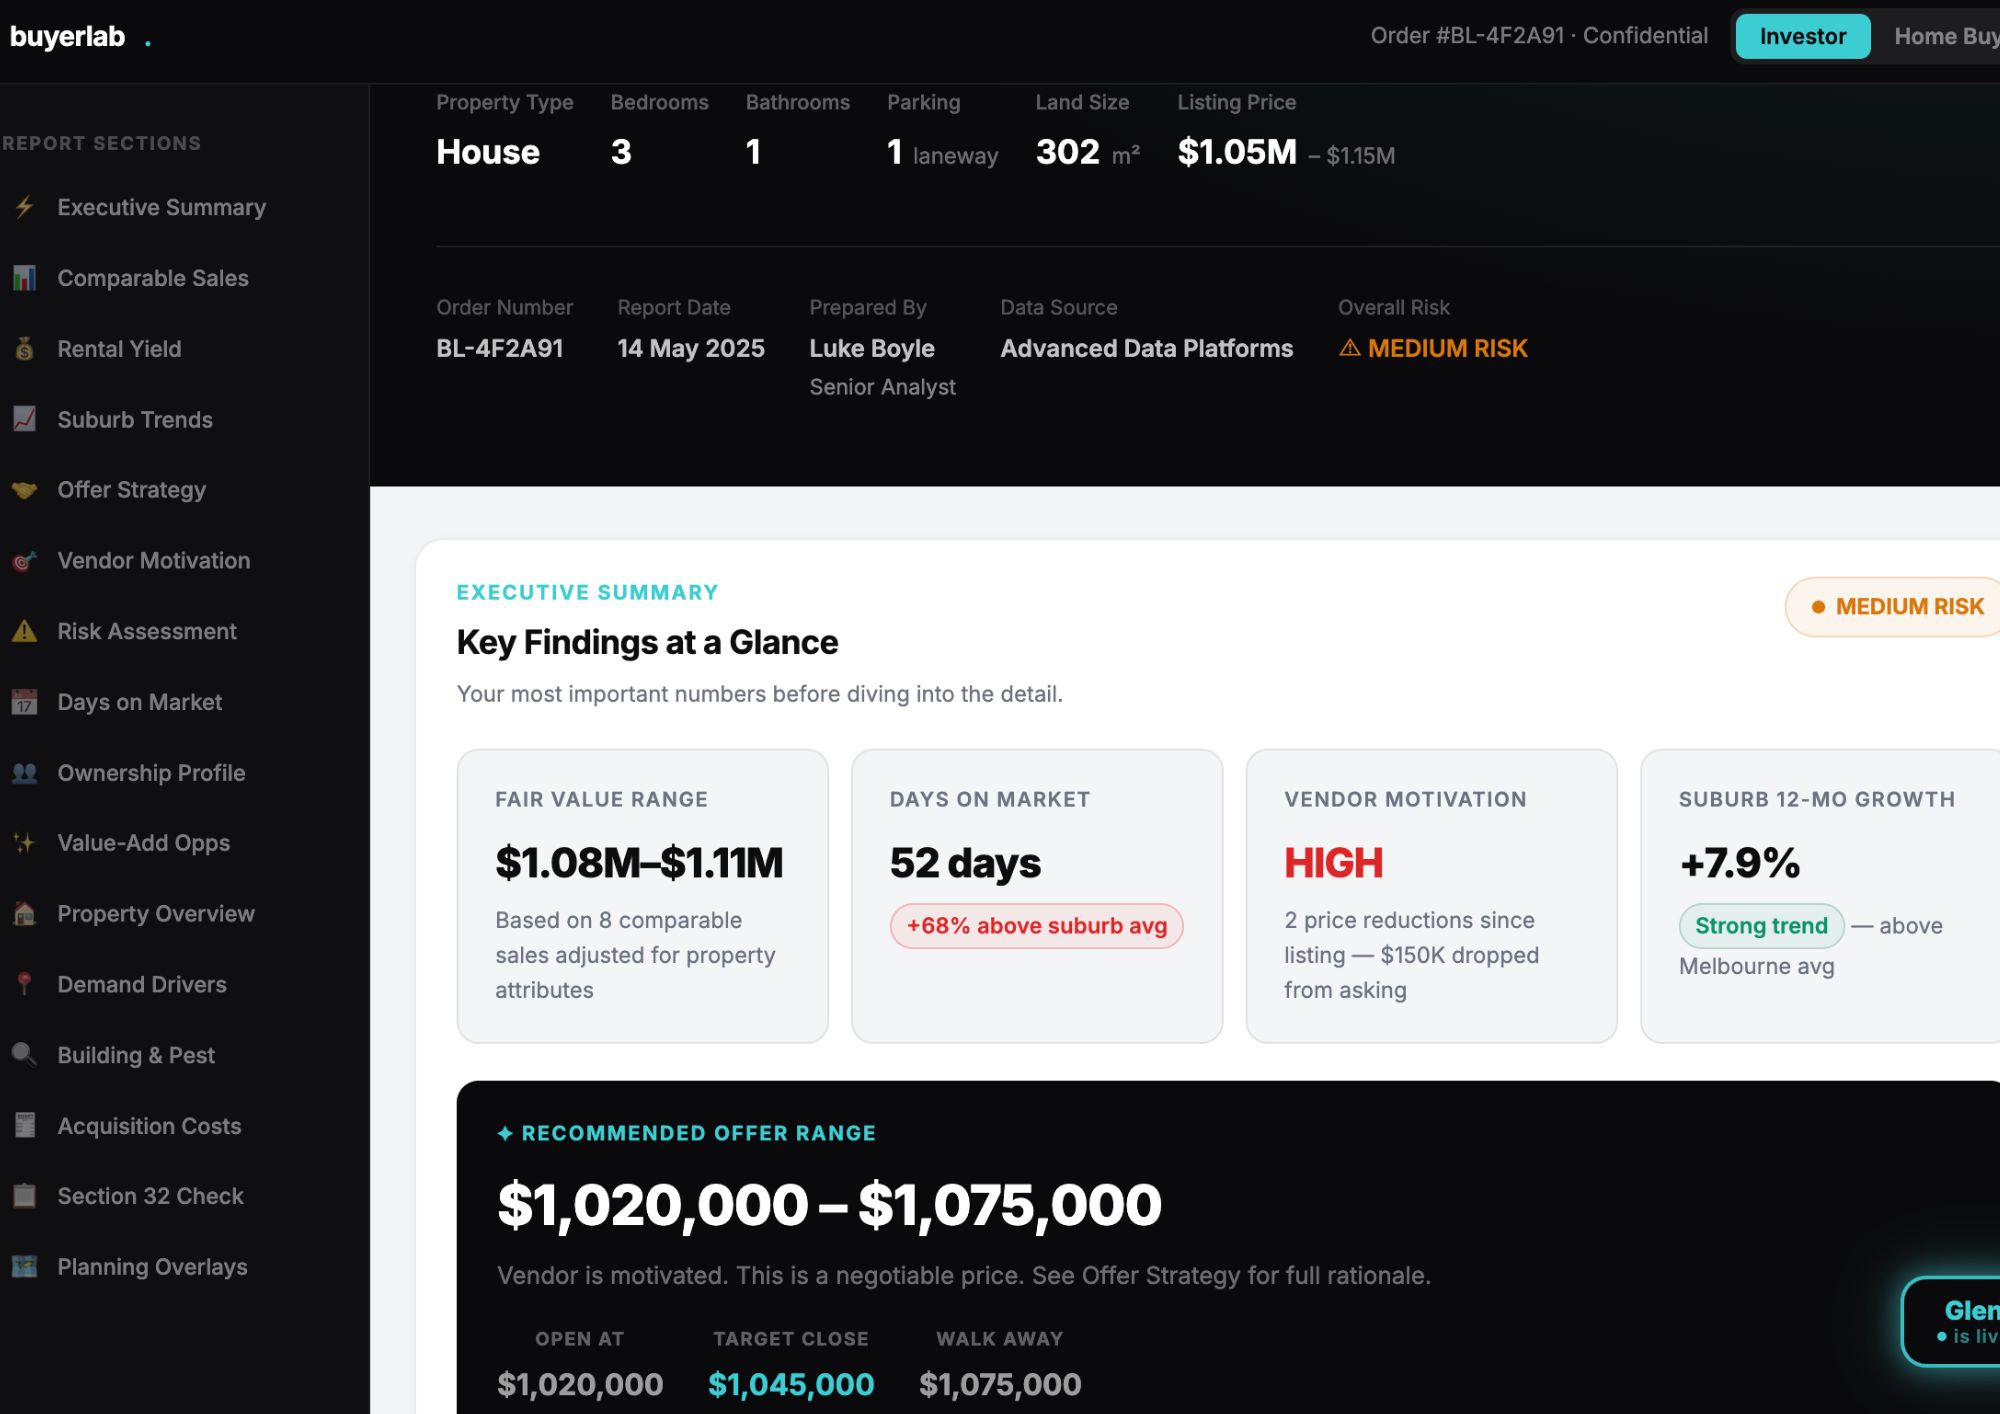Click the $1,045,000 target close value
The width and height of the screenshot is (2000, 1414).
(x=791, y=1384)
